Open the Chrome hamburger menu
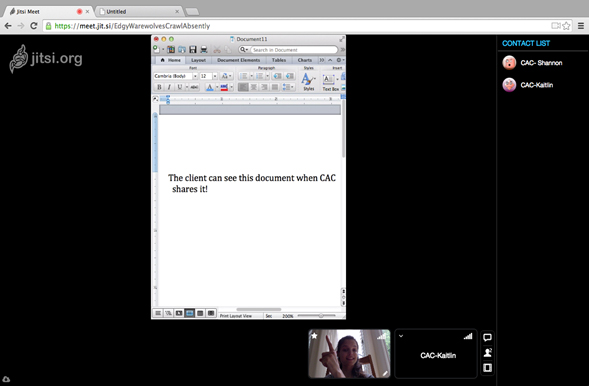 coord(581,26)
